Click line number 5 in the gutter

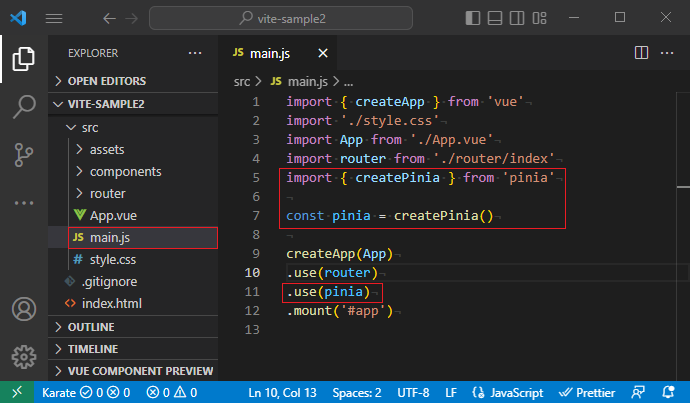click(256, 177)
